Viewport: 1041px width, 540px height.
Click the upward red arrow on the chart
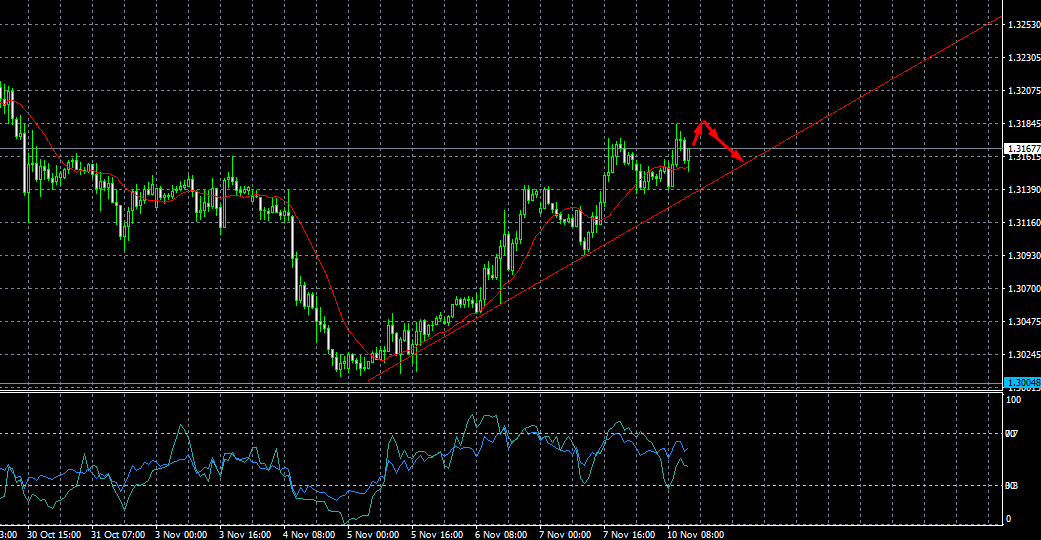(698, 133)
